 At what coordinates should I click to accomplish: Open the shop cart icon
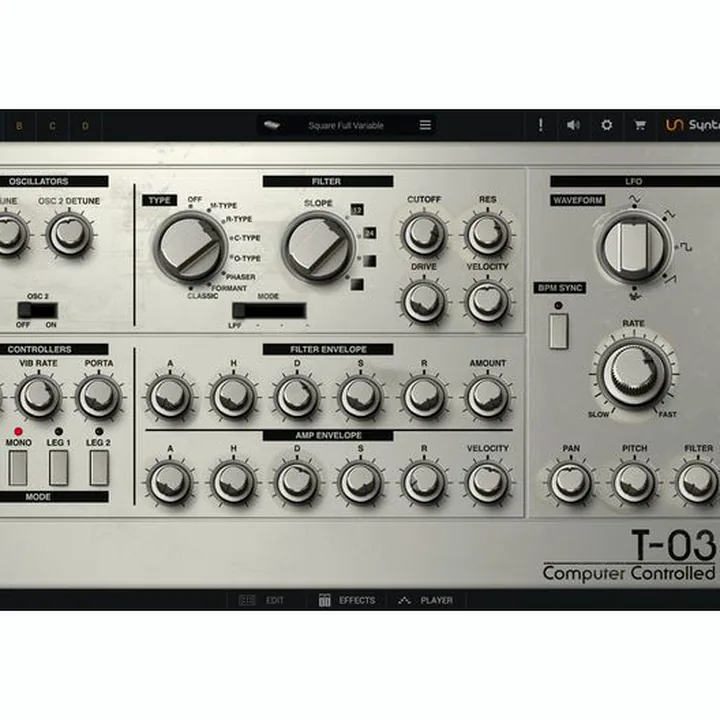click(x=640, y=125)
